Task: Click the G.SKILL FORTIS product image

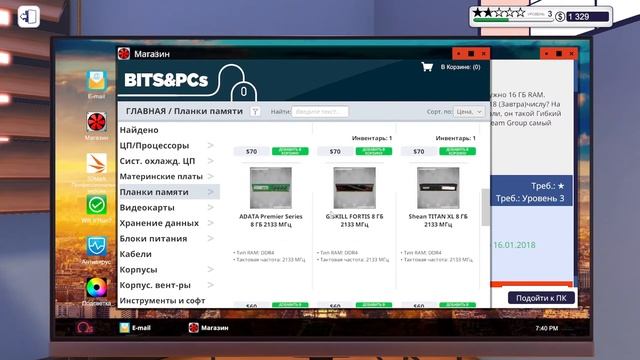Action: coord(354,188)
